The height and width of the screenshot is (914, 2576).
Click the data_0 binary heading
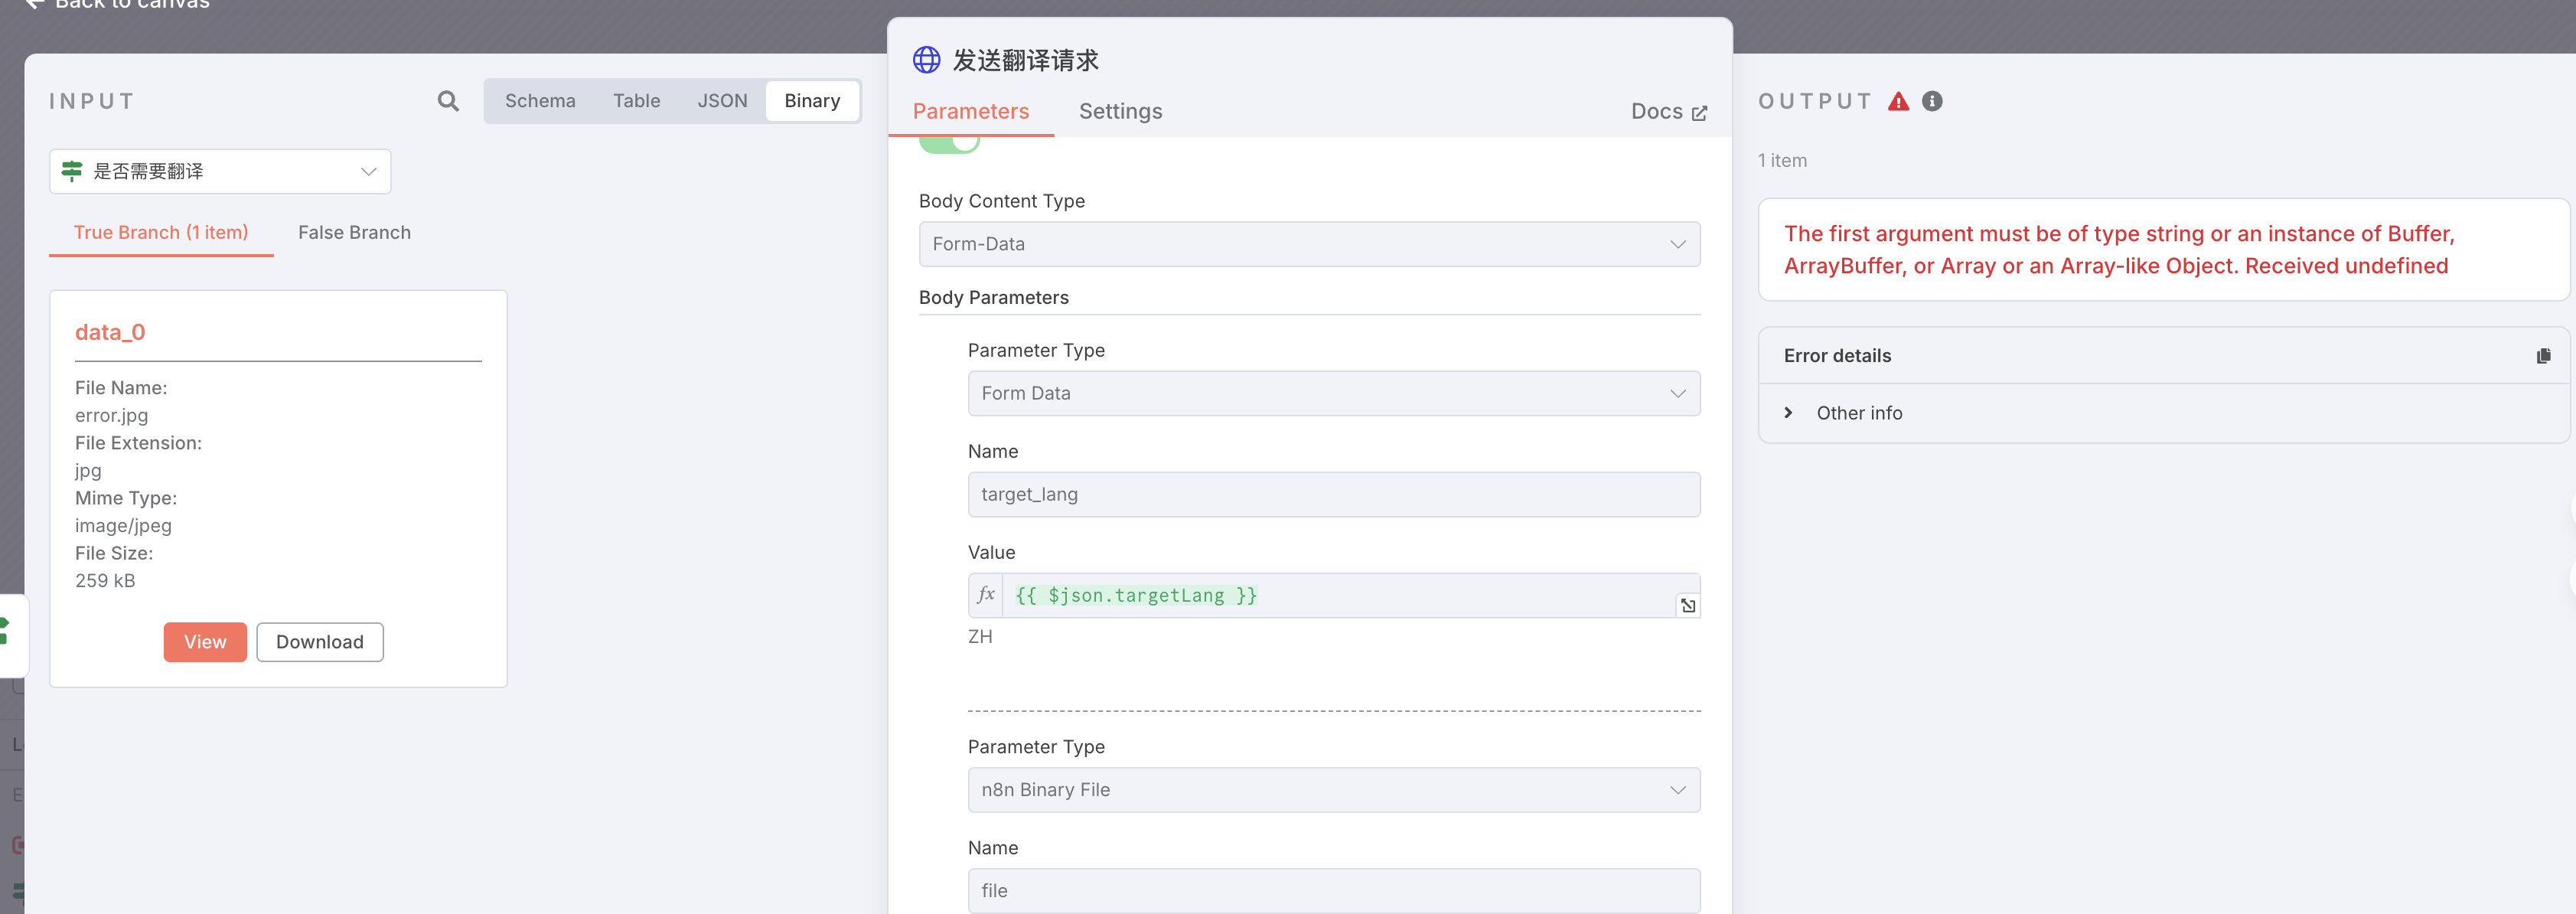[x=110, y=332]
